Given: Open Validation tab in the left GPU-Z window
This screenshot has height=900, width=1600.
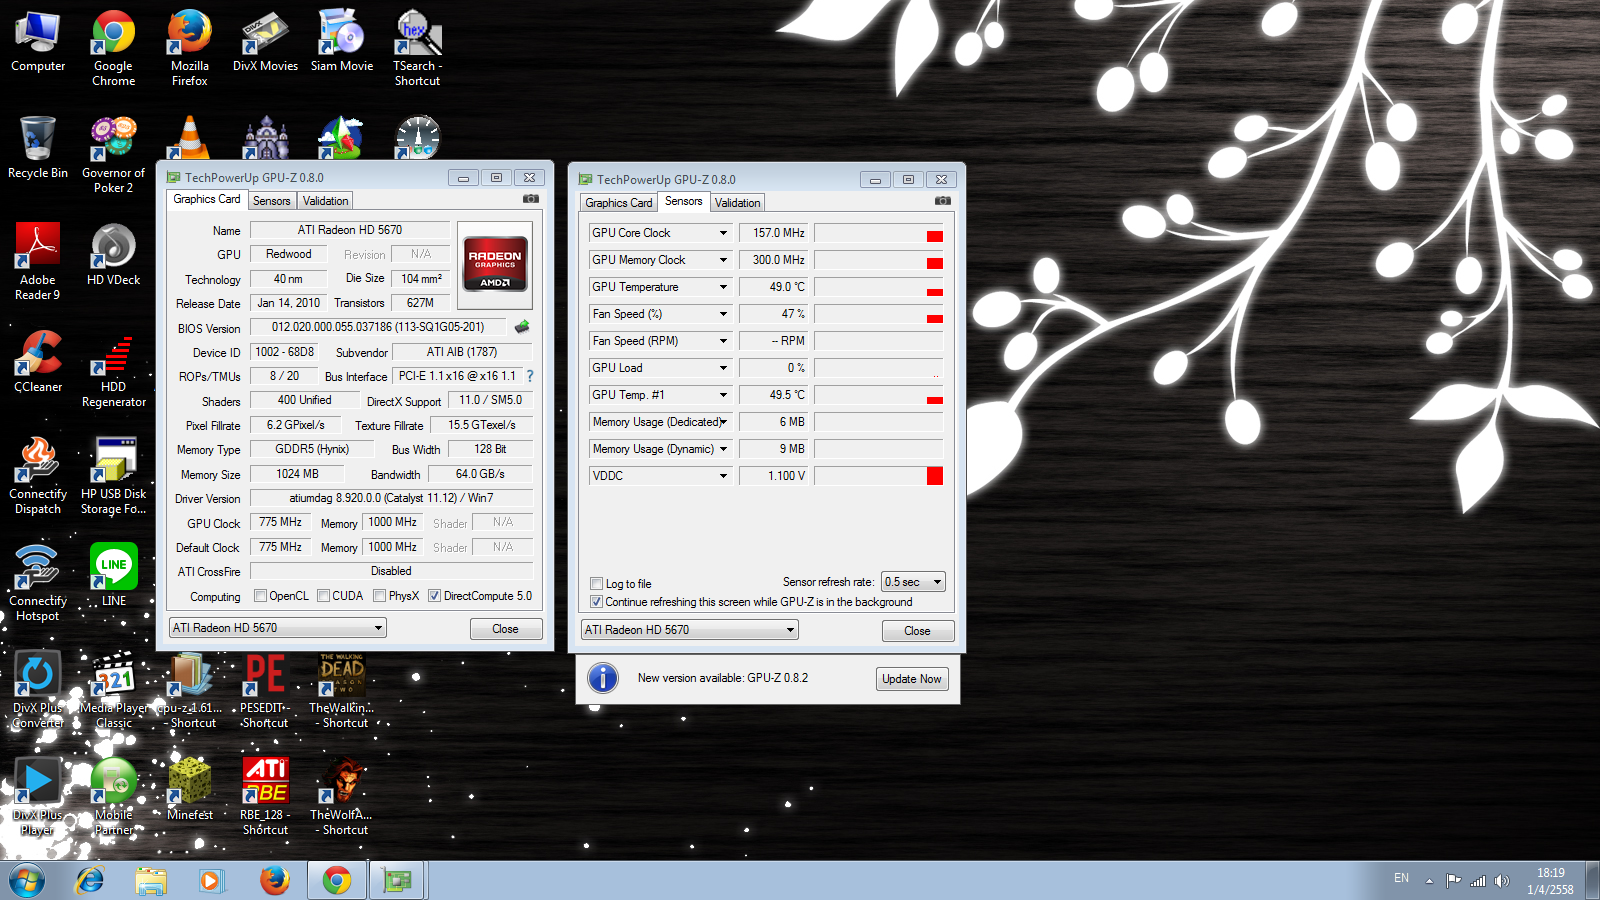Looking at the screenshot, I should point(326,201).
